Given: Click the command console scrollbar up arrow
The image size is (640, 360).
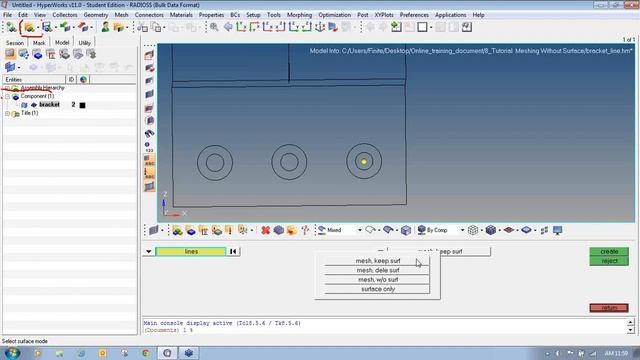Looking at the screenshot, I should (x=631, y=322).
